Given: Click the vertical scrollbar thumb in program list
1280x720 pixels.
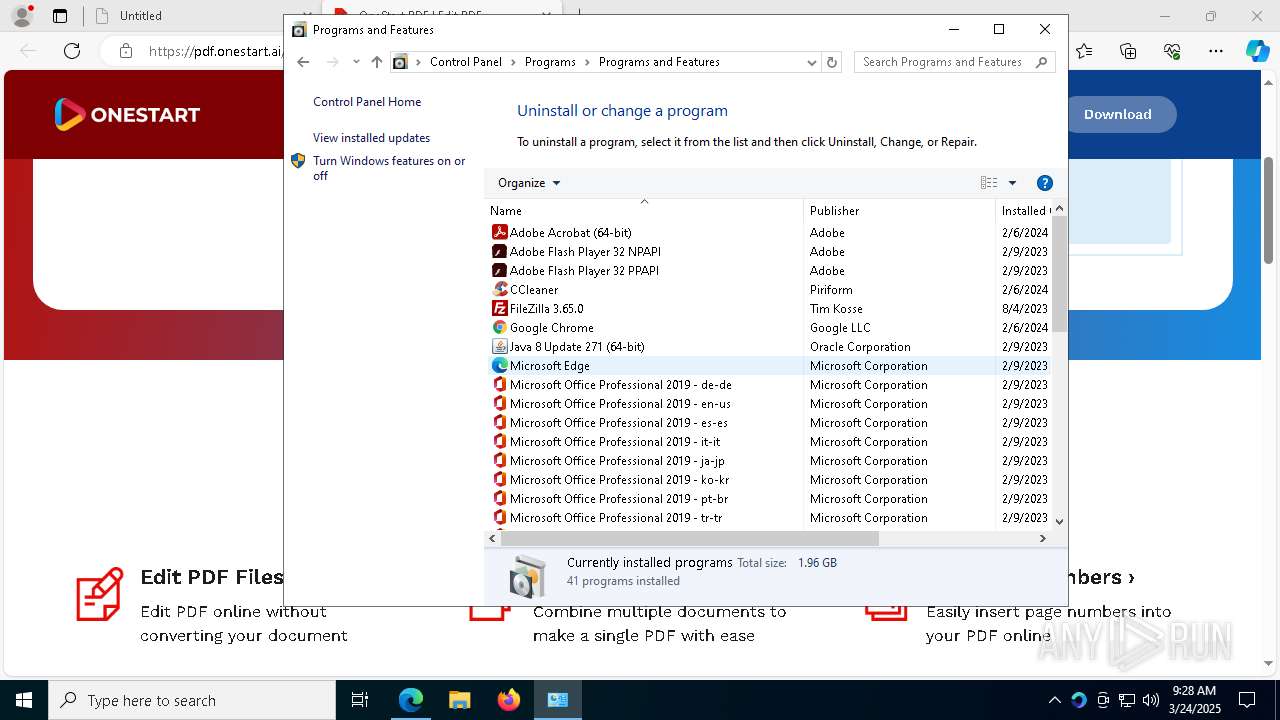Looking at the screenshot, I should pyautogui.click(x=1059, y=274).
